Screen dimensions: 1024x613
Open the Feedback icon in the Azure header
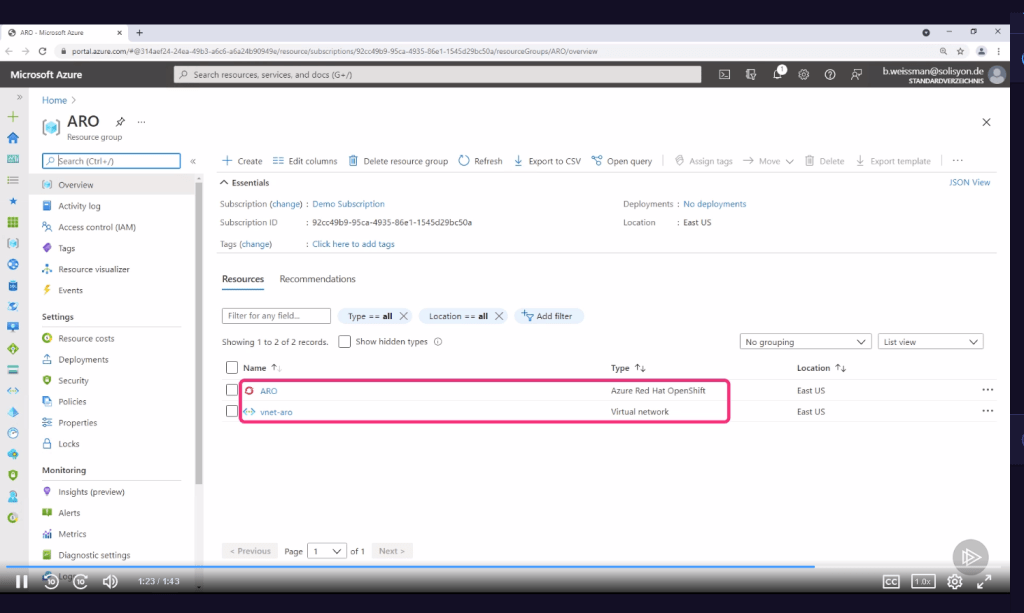856,74
